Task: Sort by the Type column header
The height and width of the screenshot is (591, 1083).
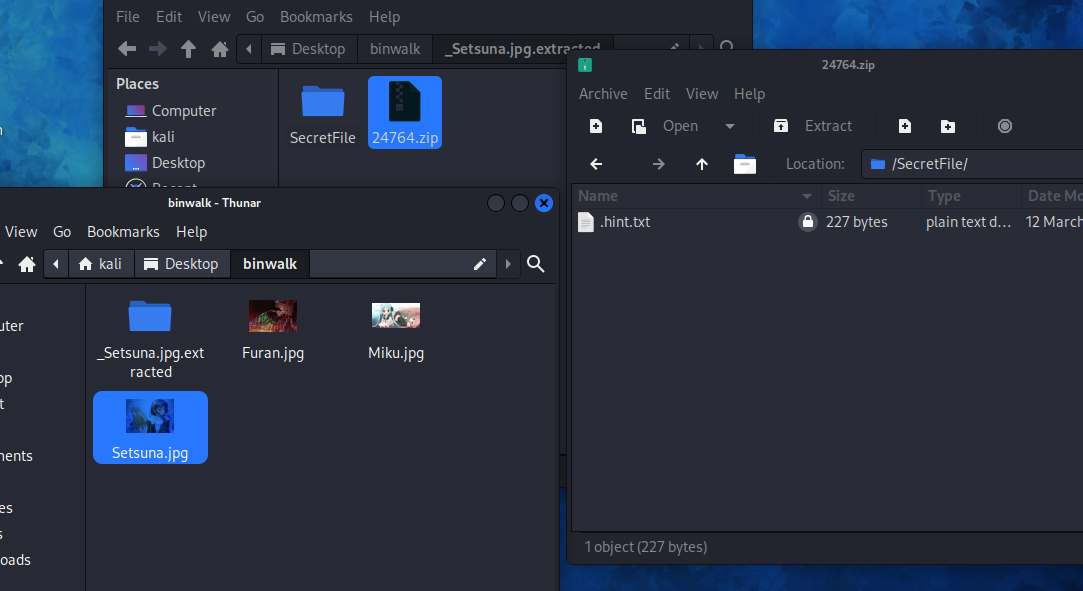Action: pos(971,196)
